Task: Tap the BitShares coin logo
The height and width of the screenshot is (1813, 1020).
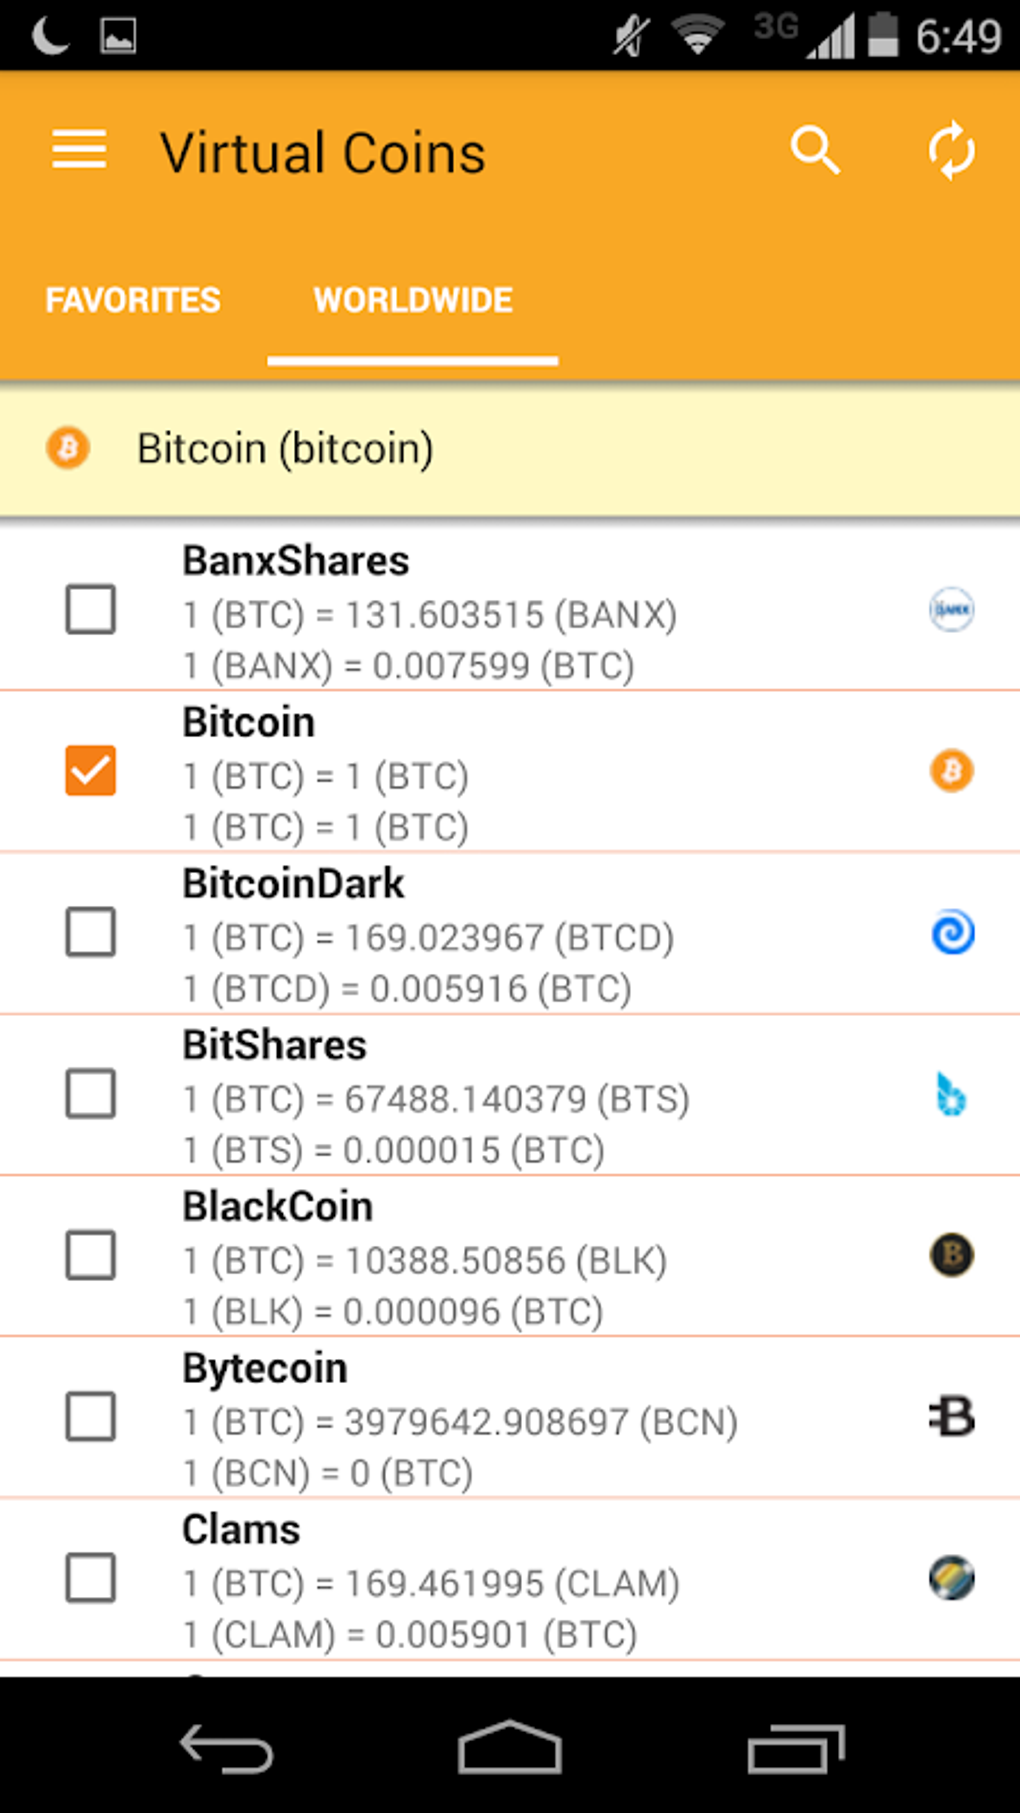Action: (951, 1094)
